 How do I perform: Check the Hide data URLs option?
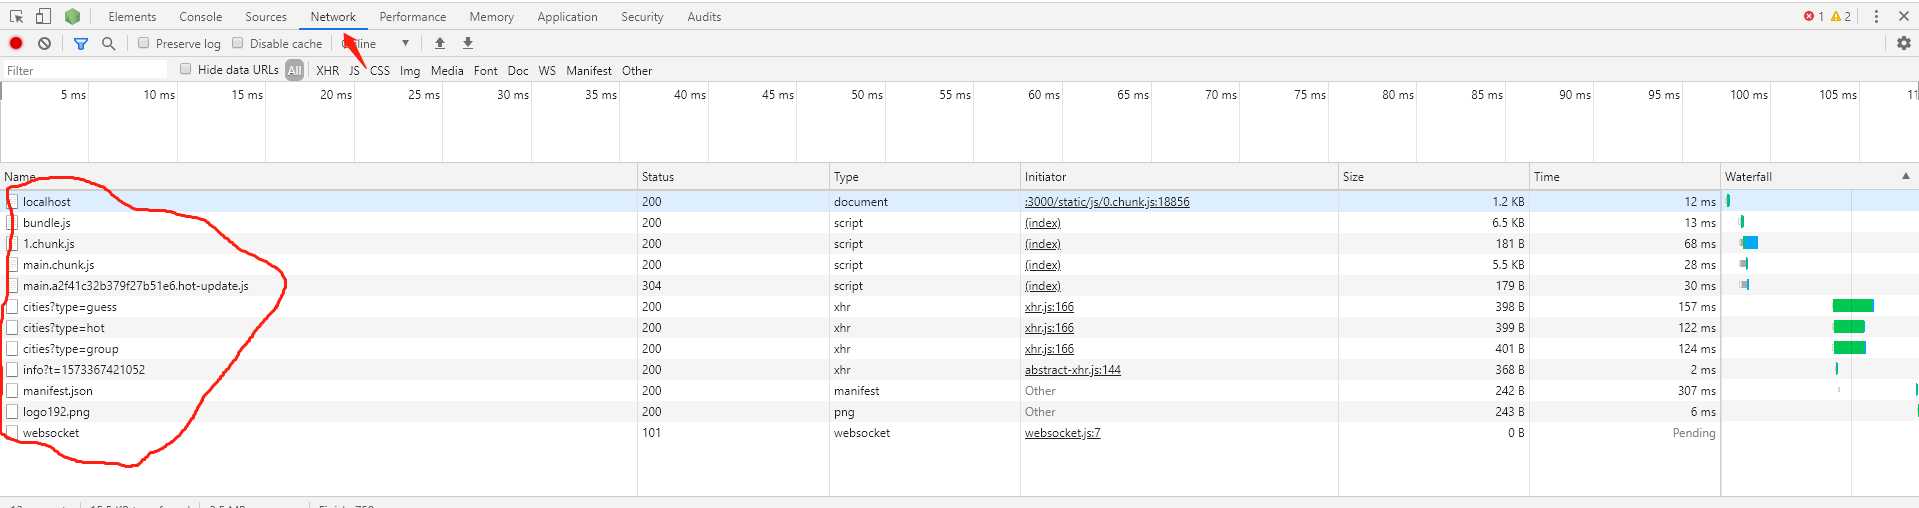[186, 69]
